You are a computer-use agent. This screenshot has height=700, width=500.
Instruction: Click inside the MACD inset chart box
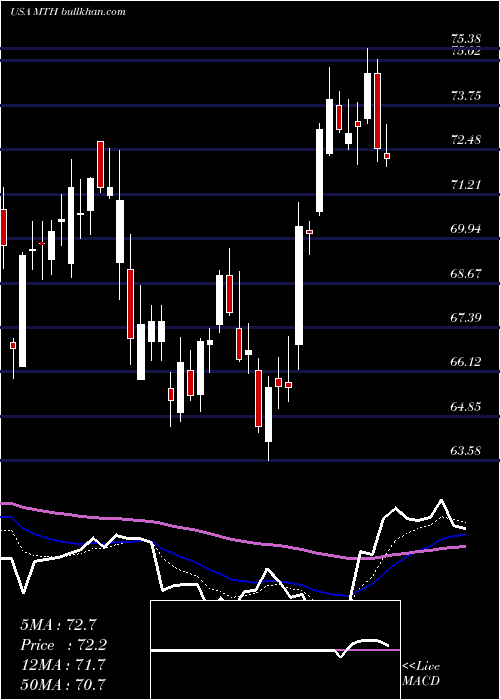coord(275,650)
